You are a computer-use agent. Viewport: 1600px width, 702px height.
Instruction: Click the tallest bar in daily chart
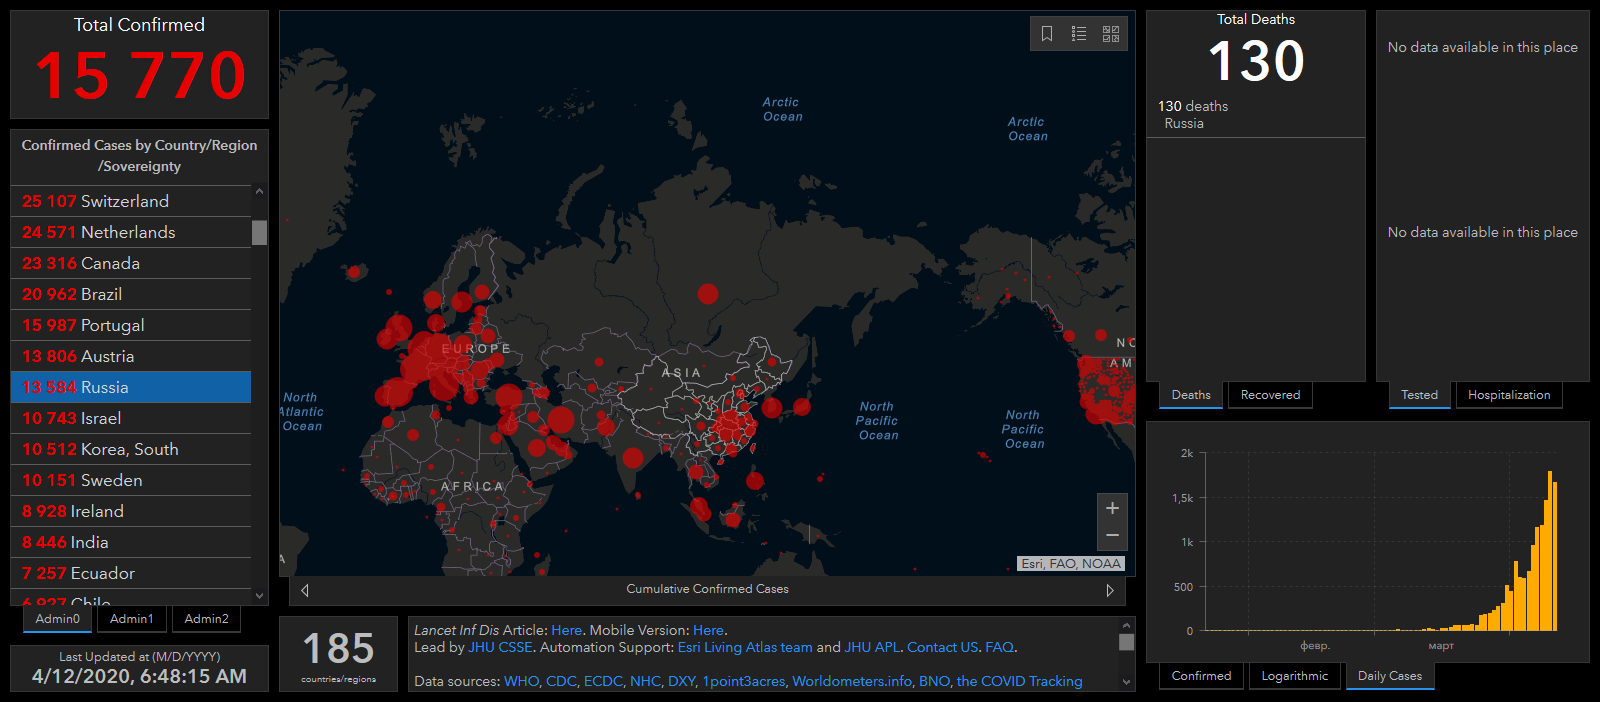point(1550,551)
